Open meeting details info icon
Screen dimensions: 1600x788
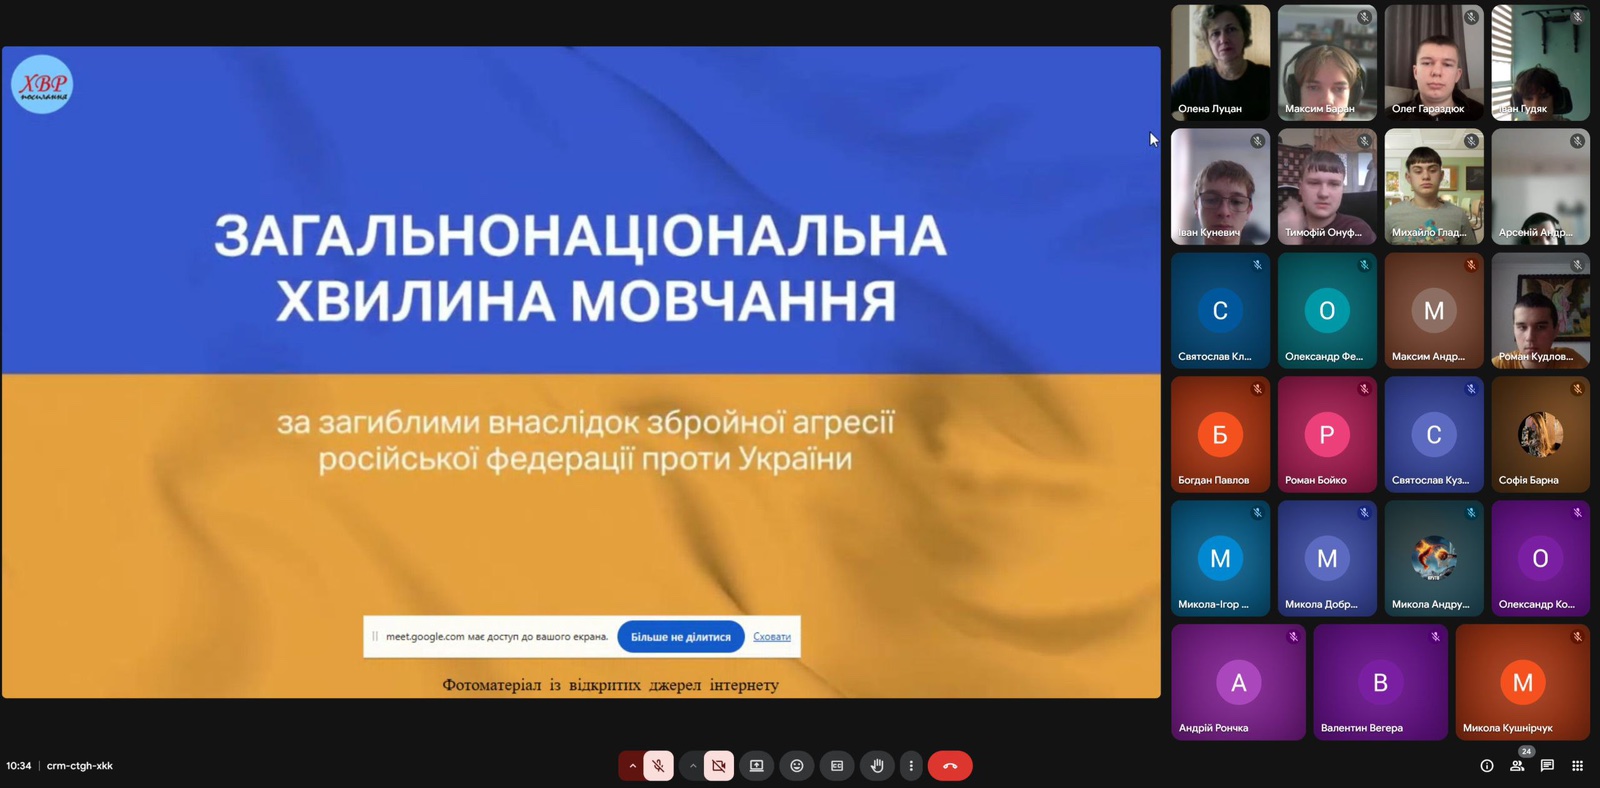(x=1487, y=766)
